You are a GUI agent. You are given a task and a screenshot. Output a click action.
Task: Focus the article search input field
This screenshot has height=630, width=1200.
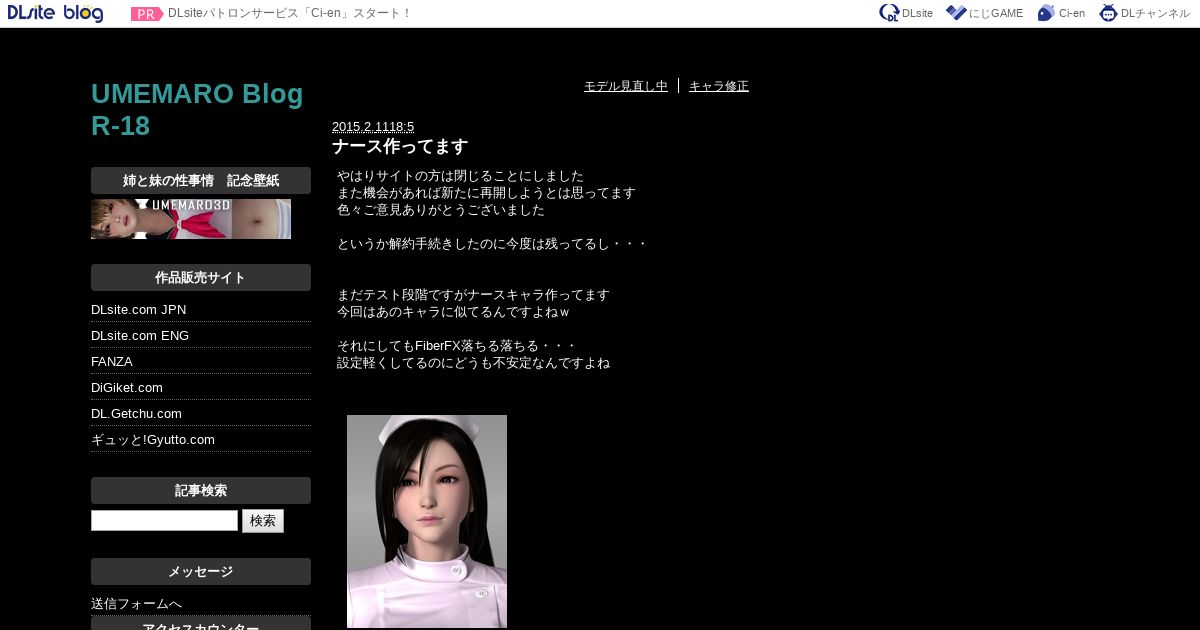[x=164, y=521]
